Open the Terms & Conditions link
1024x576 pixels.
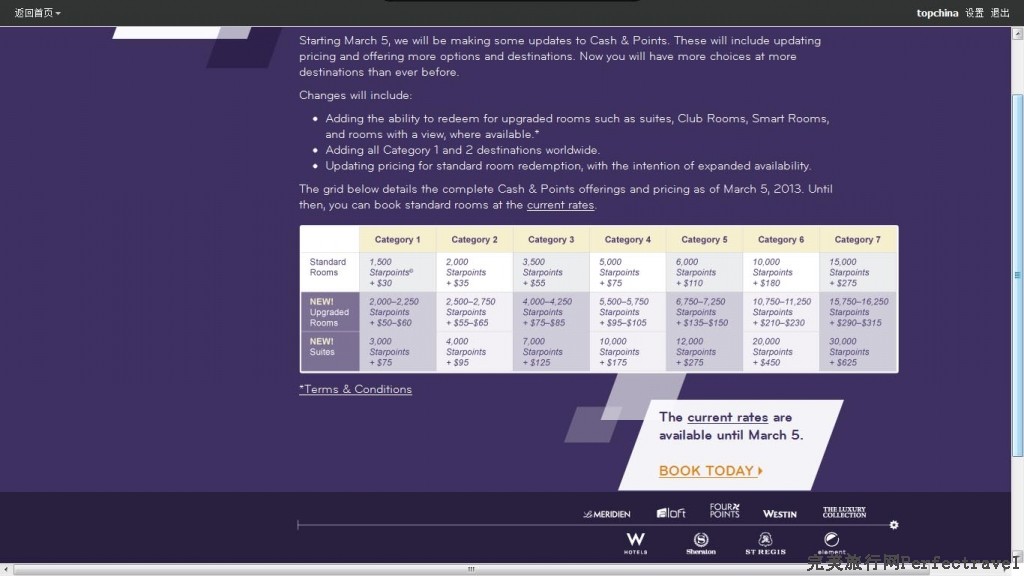click(355, 389)
